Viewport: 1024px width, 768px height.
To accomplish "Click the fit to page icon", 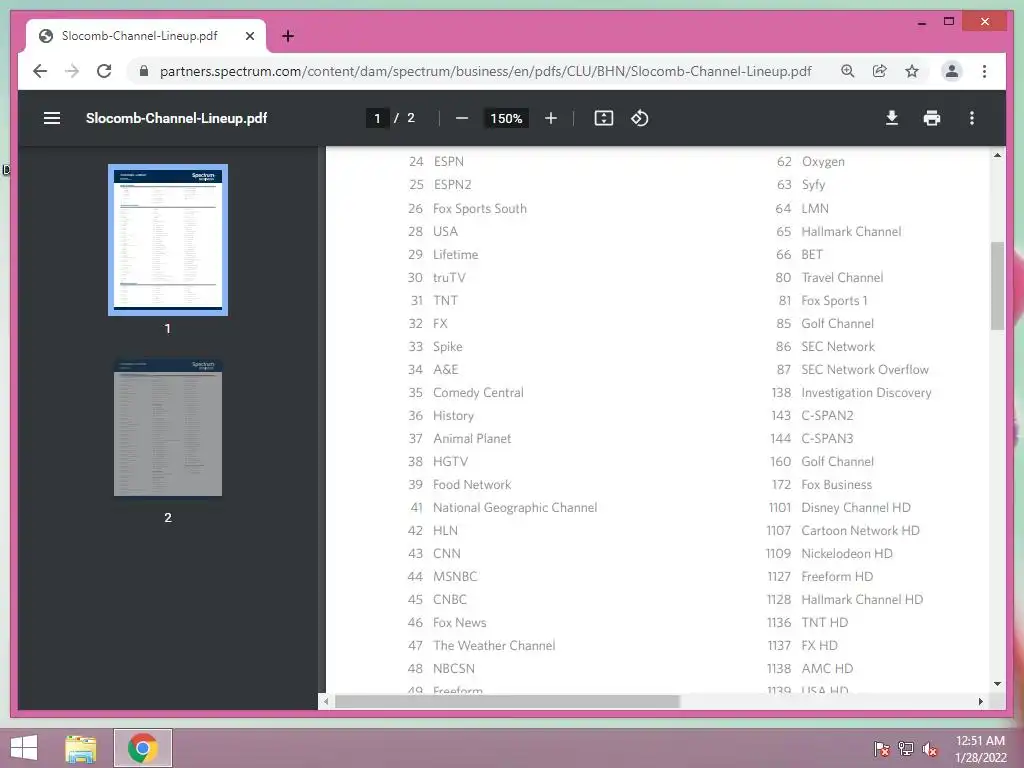I will pos(603,118).
